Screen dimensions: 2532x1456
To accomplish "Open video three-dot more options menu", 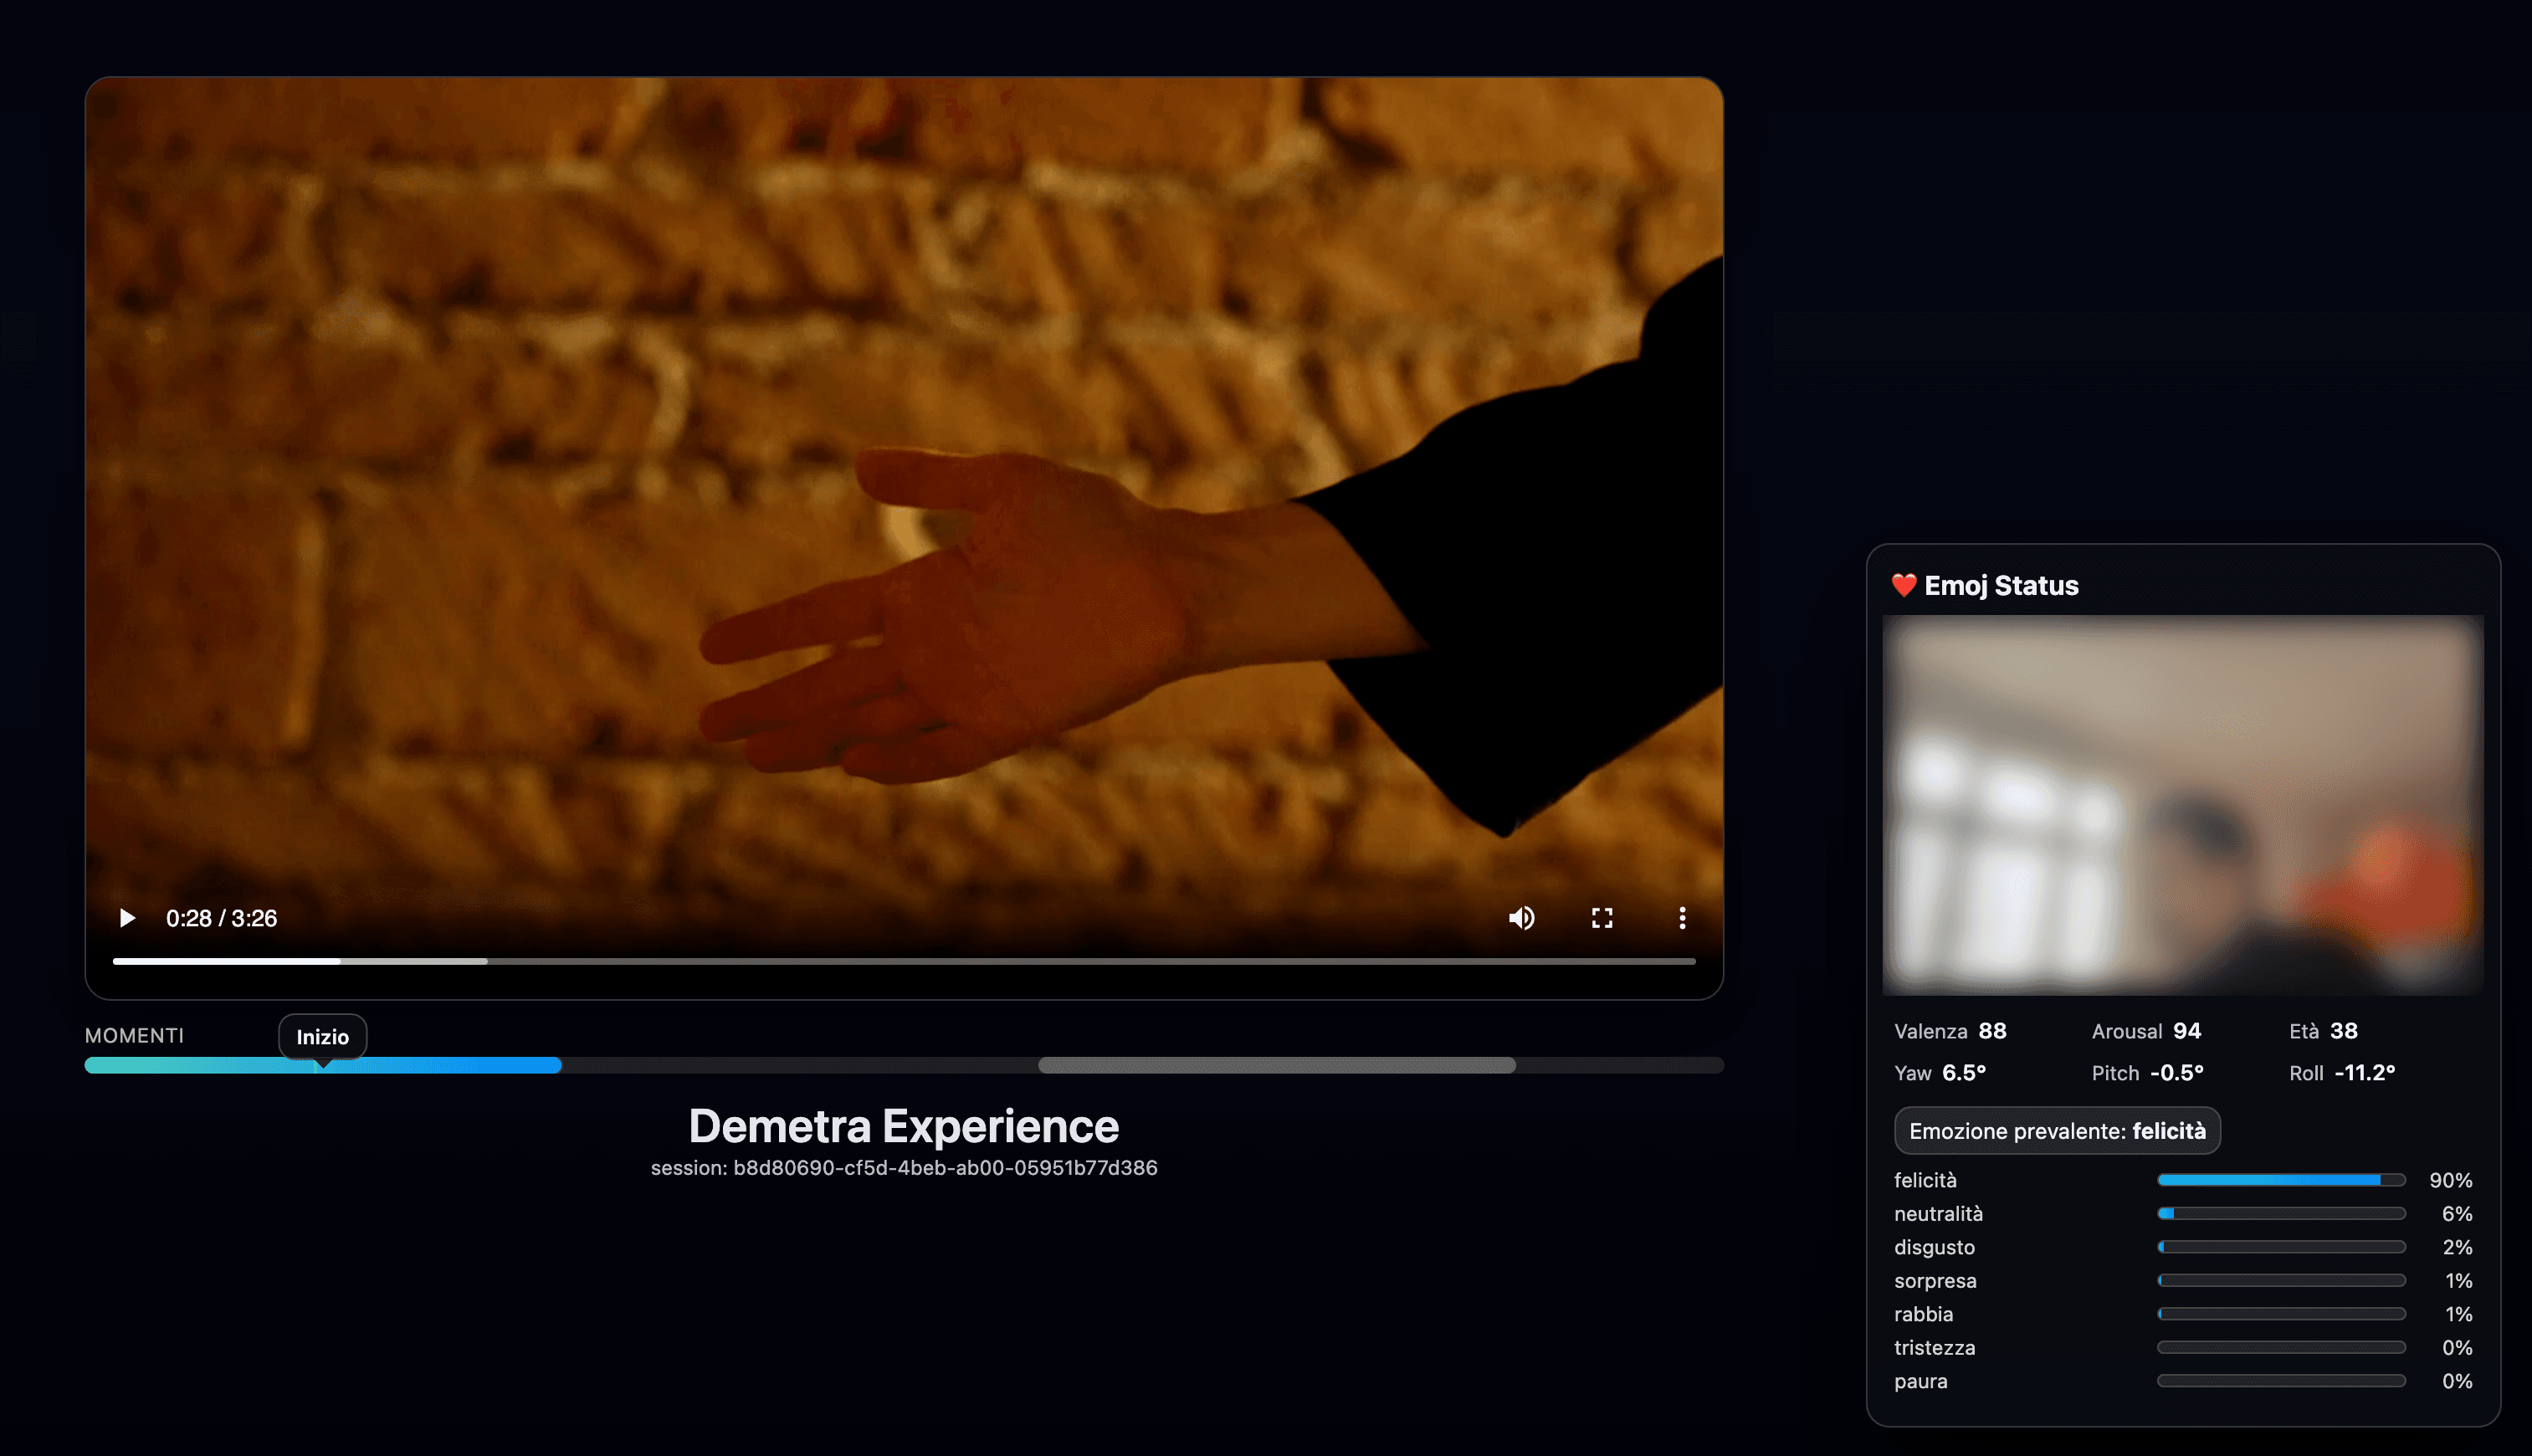I will 1682,918.
